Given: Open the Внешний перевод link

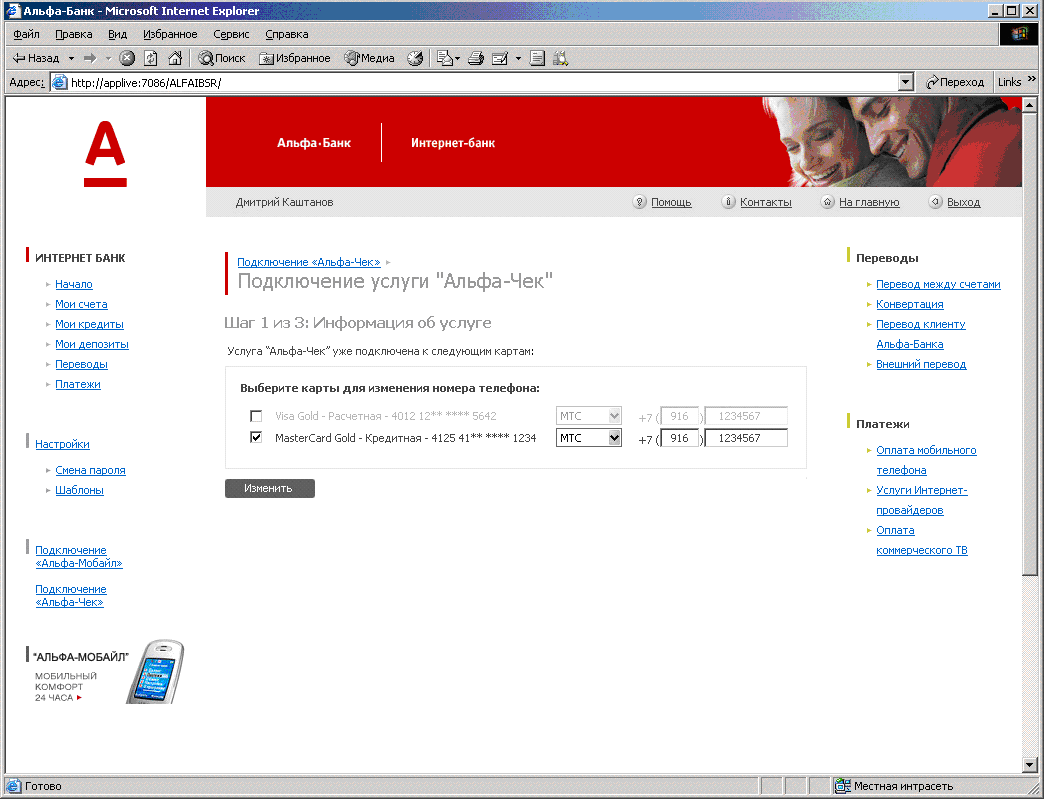Looking at the screenshot, I should click(921, 364).
